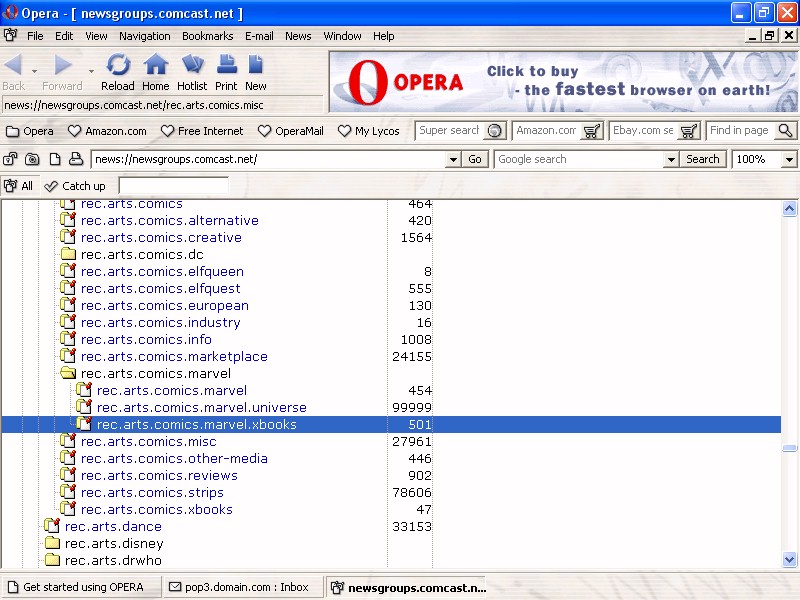Click the All newsgroups button
Image resolution: width=800 pixels, height=600 pixels.
(18, 186)
